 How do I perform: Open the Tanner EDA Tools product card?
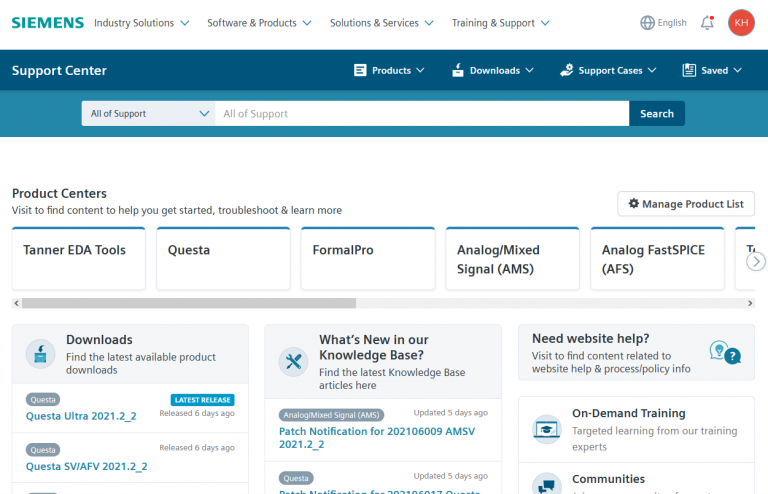pyautogui.click(x=78, y=258)
